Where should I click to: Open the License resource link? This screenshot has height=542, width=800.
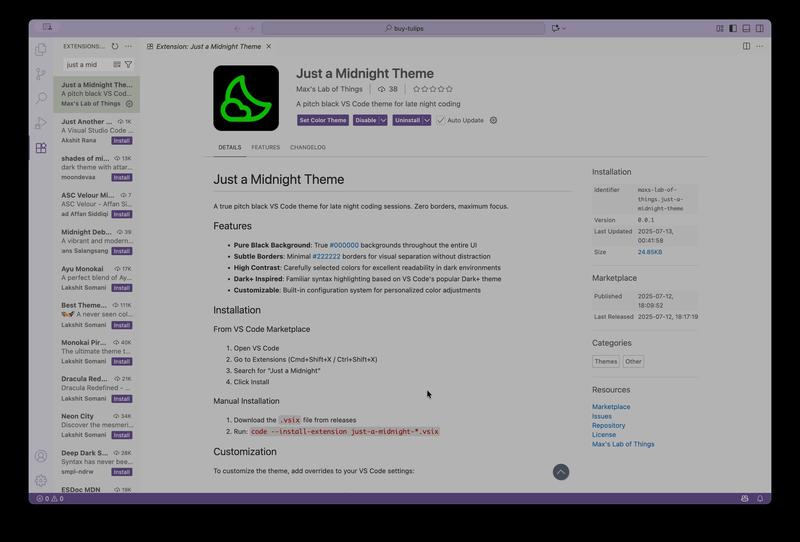click(x=604, y=435)
